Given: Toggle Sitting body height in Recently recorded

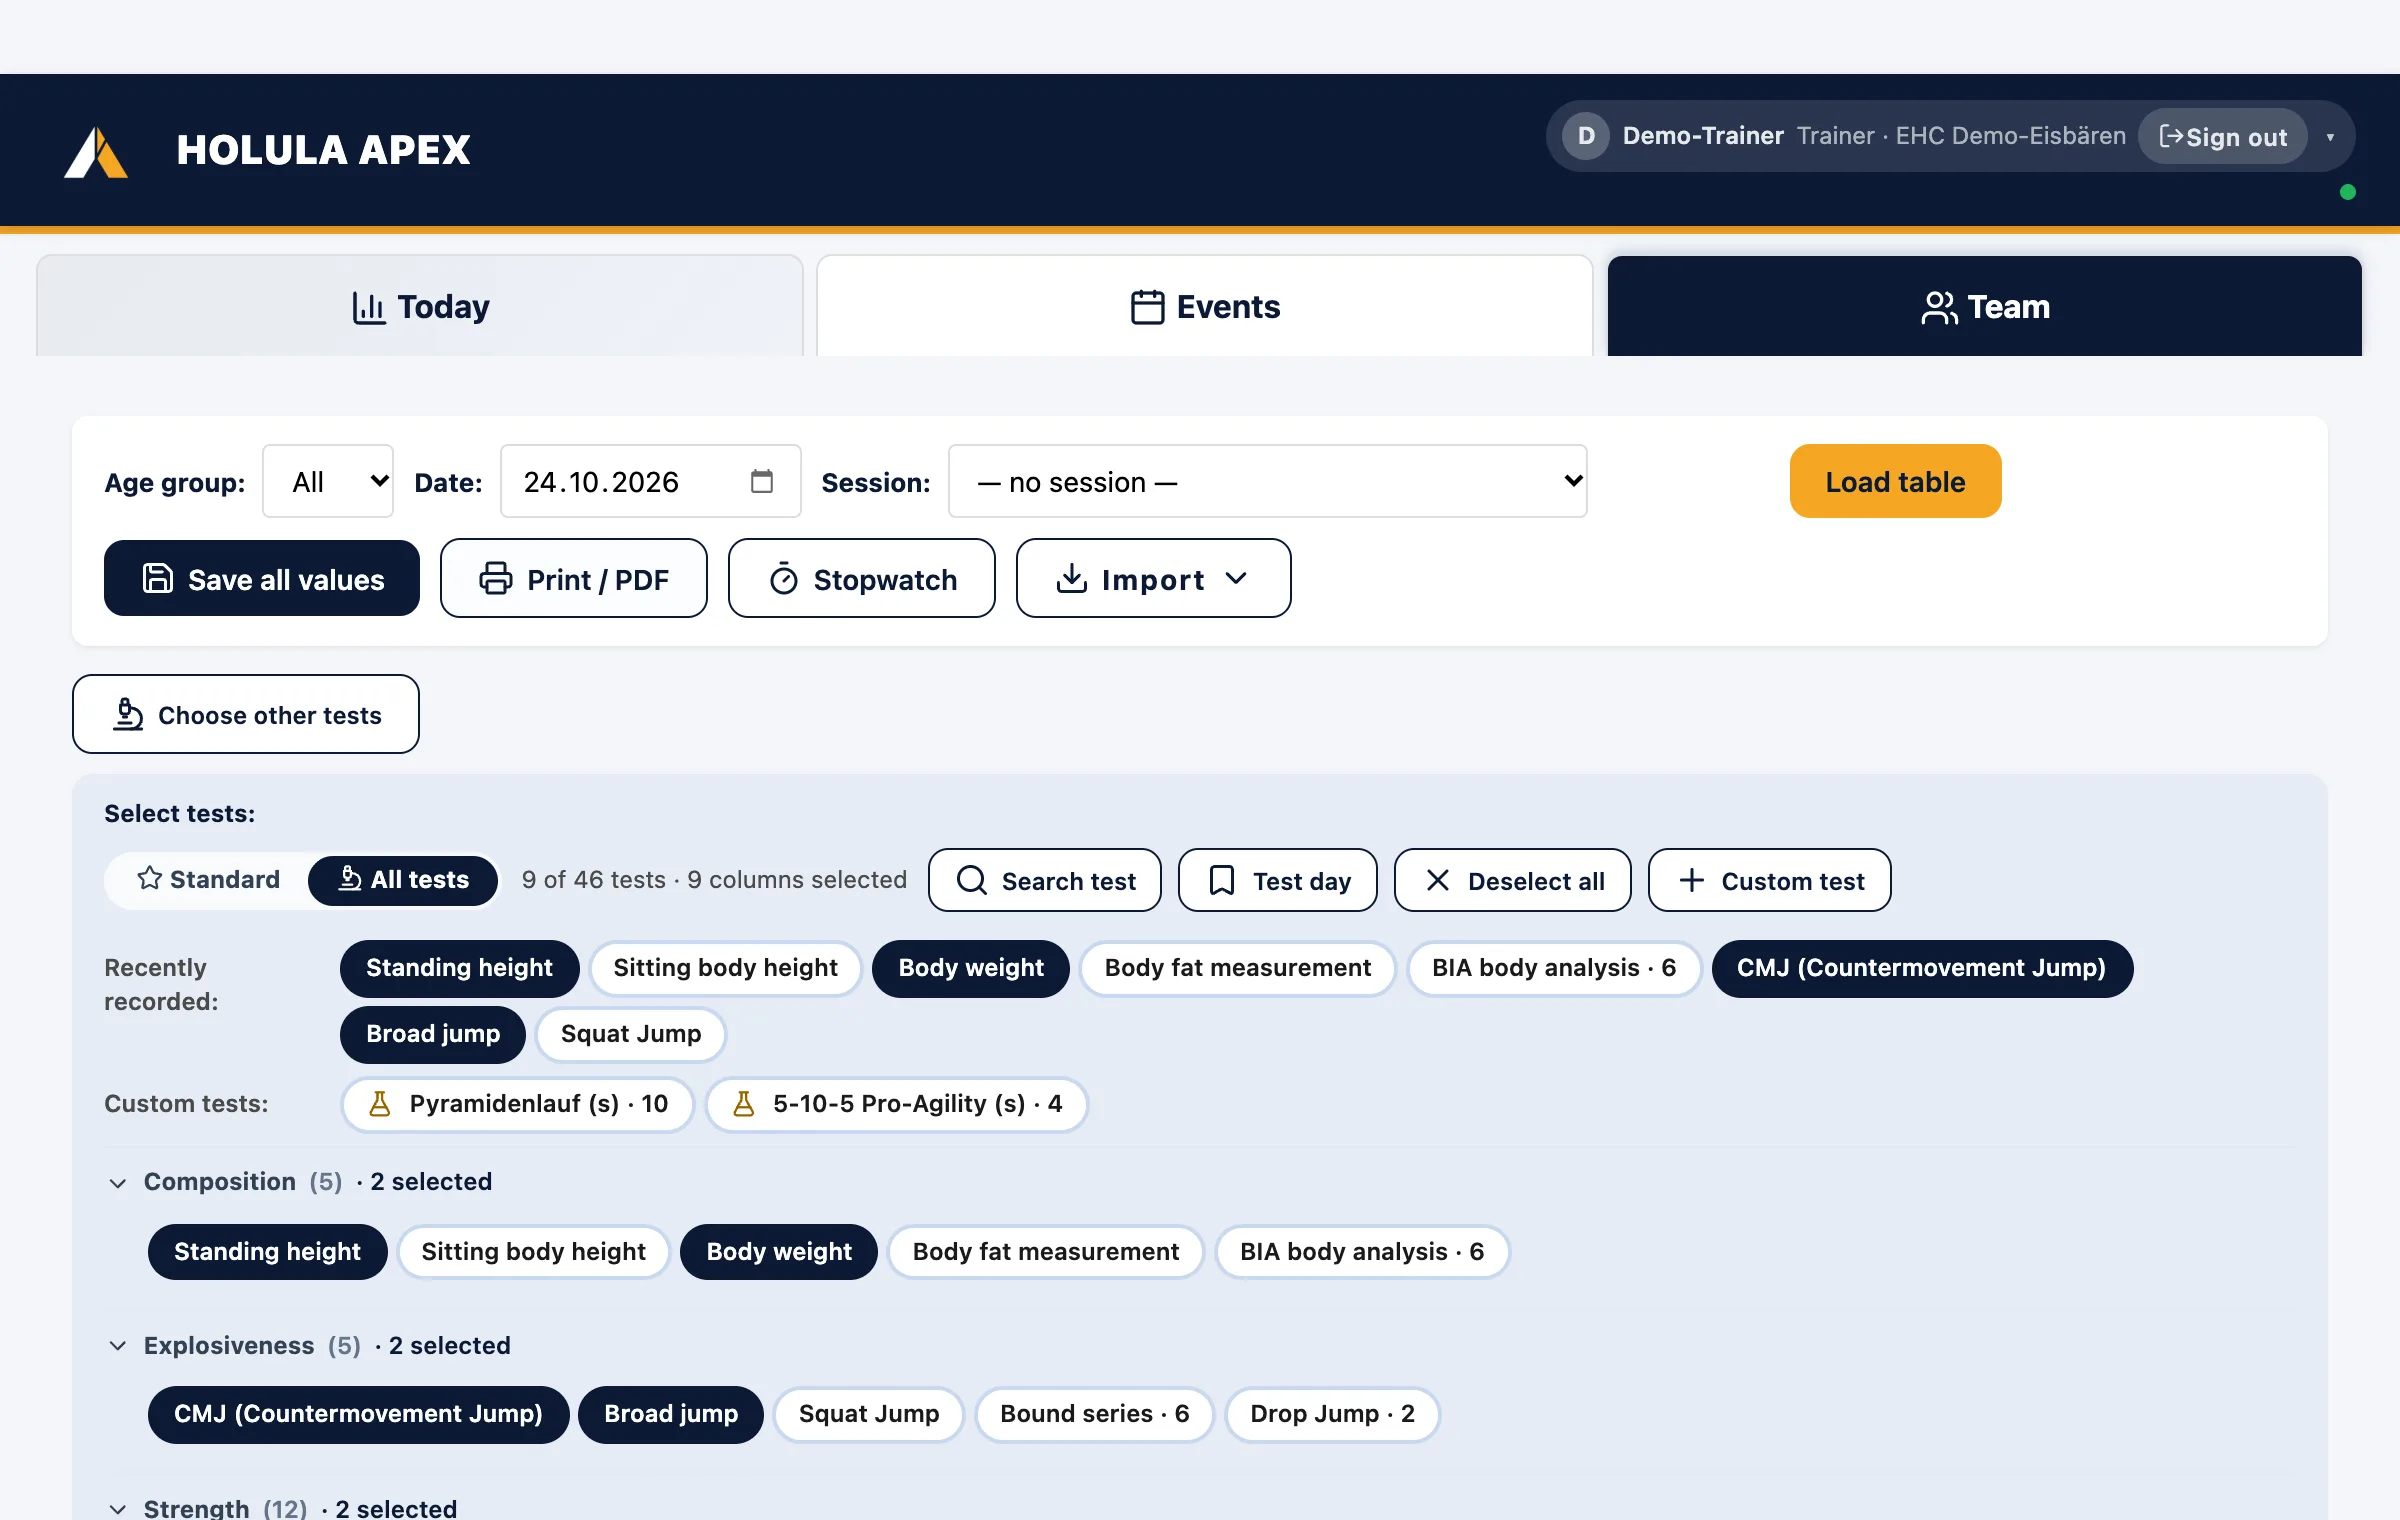Looking at the screenshot, I should (x=725, y=968).
